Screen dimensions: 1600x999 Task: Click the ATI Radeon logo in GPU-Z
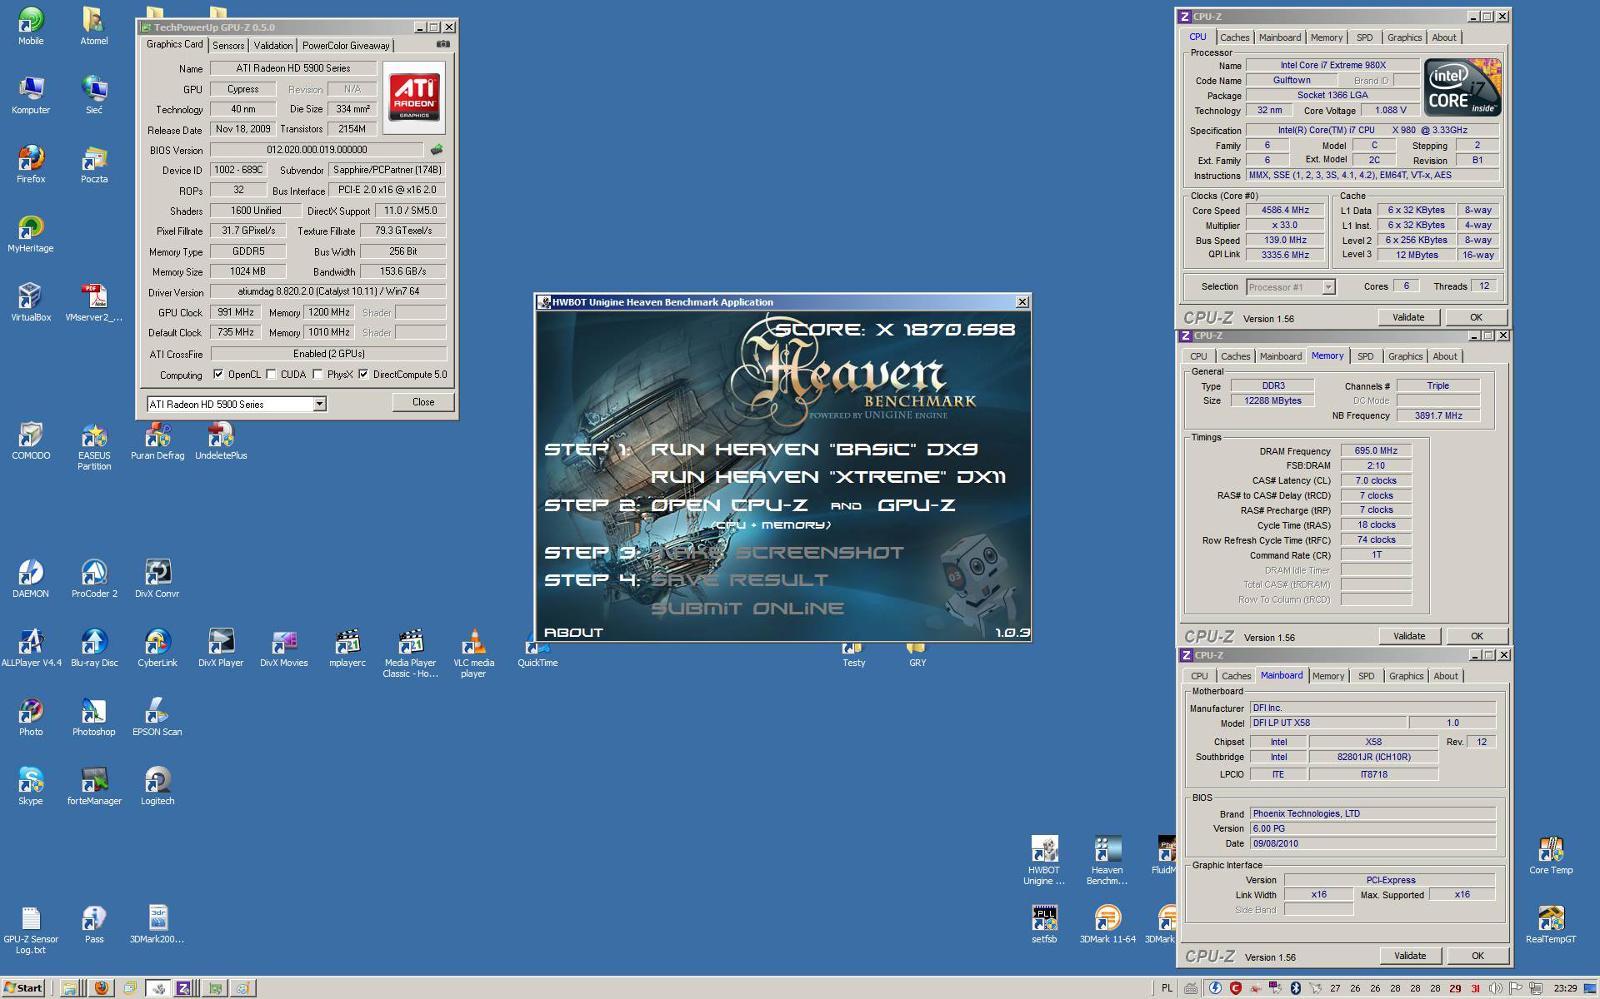[x=414, y=96]
